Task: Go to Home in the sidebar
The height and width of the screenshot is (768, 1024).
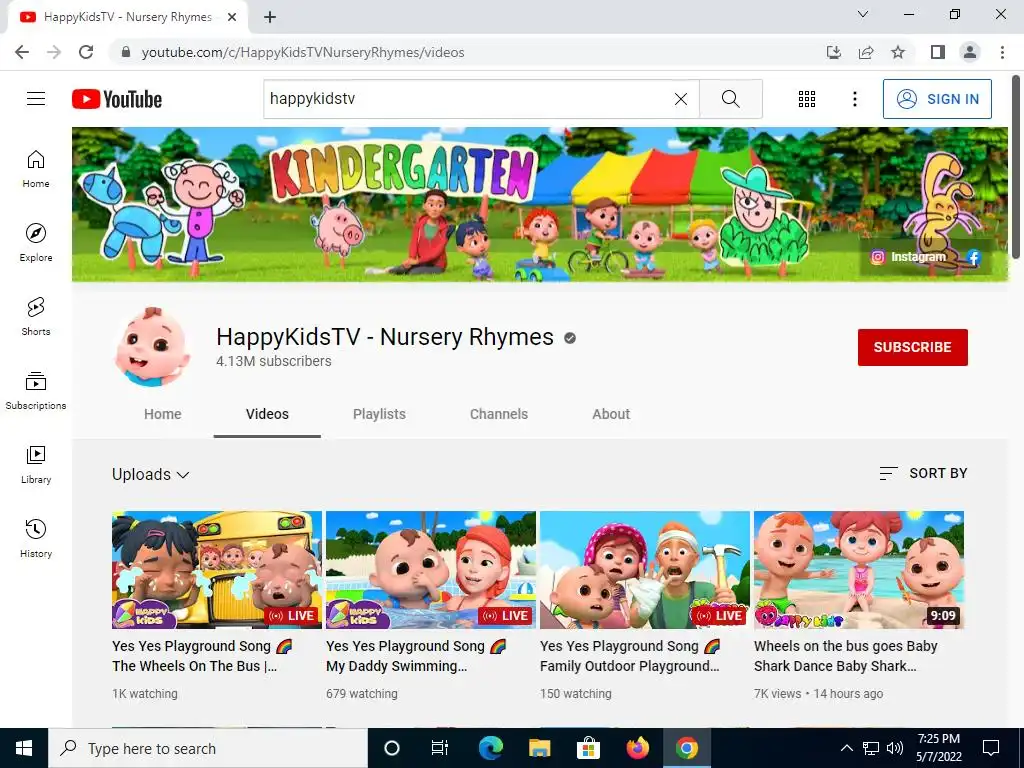Action: 36,168
